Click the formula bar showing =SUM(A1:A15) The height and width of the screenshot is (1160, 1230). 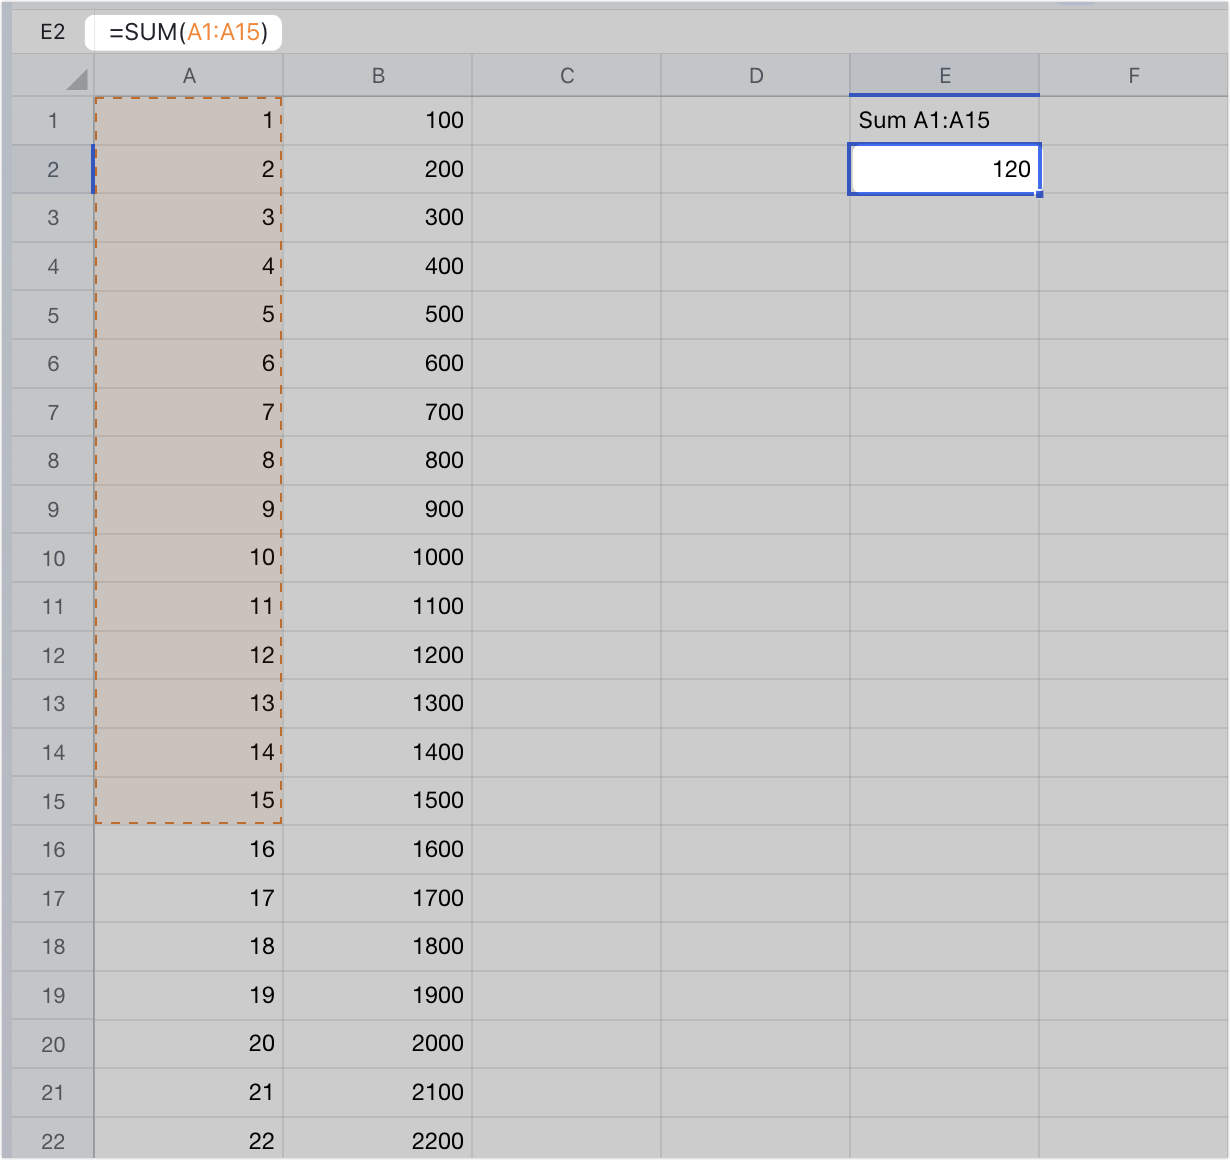(184, 32)
